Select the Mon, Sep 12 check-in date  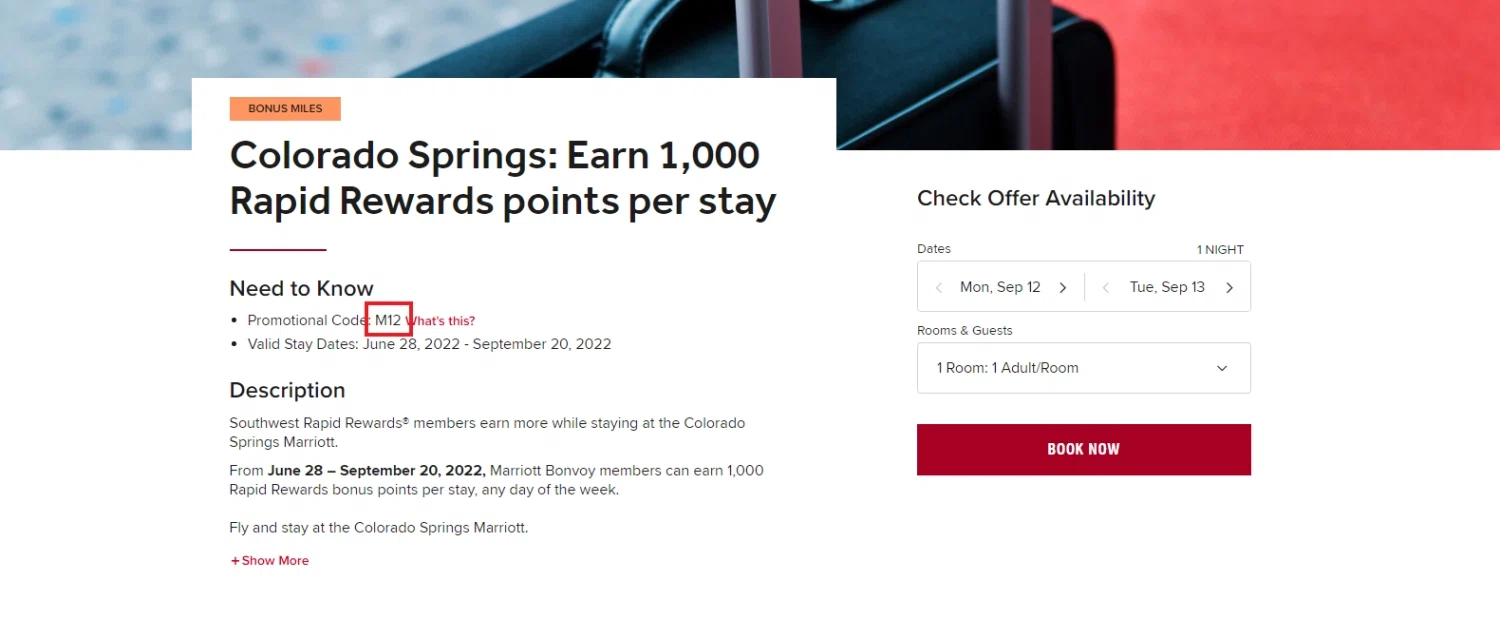1000,287
